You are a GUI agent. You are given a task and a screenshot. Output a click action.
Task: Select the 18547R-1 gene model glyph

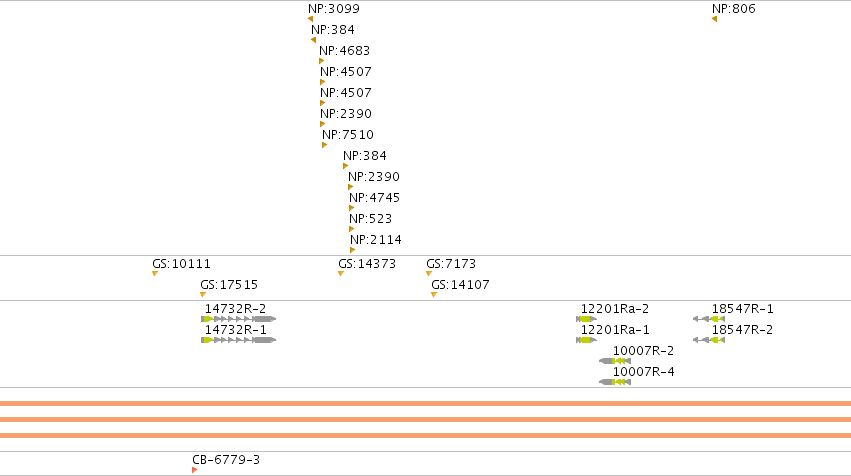[709, 319]
